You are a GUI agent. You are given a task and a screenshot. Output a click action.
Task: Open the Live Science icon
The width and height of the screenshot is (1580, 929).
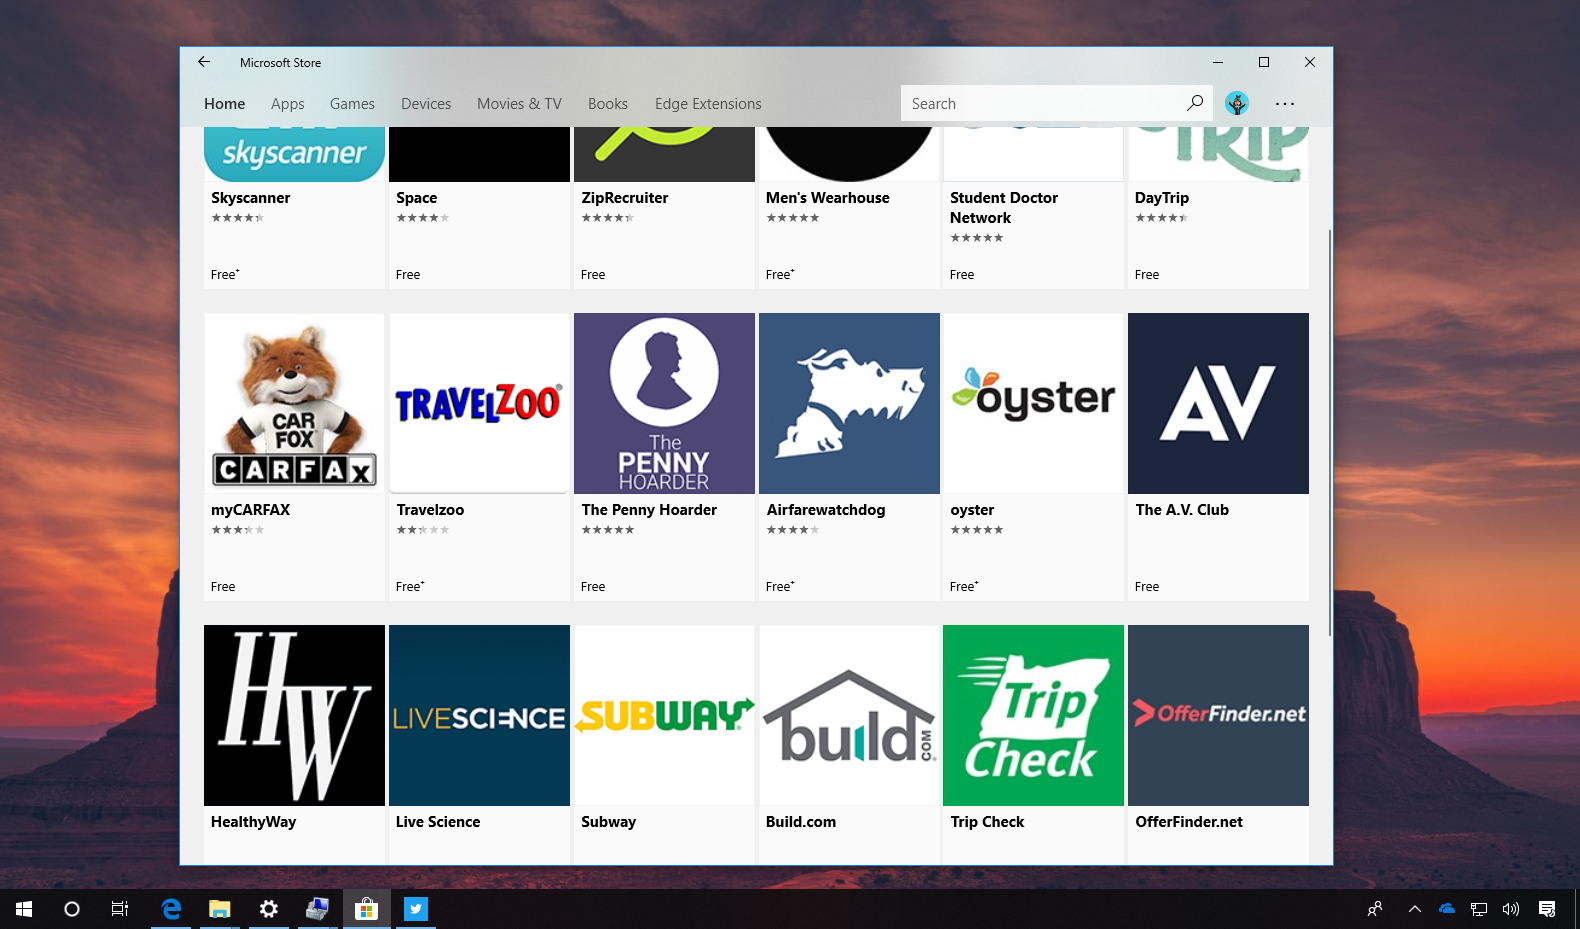[479, 715]
